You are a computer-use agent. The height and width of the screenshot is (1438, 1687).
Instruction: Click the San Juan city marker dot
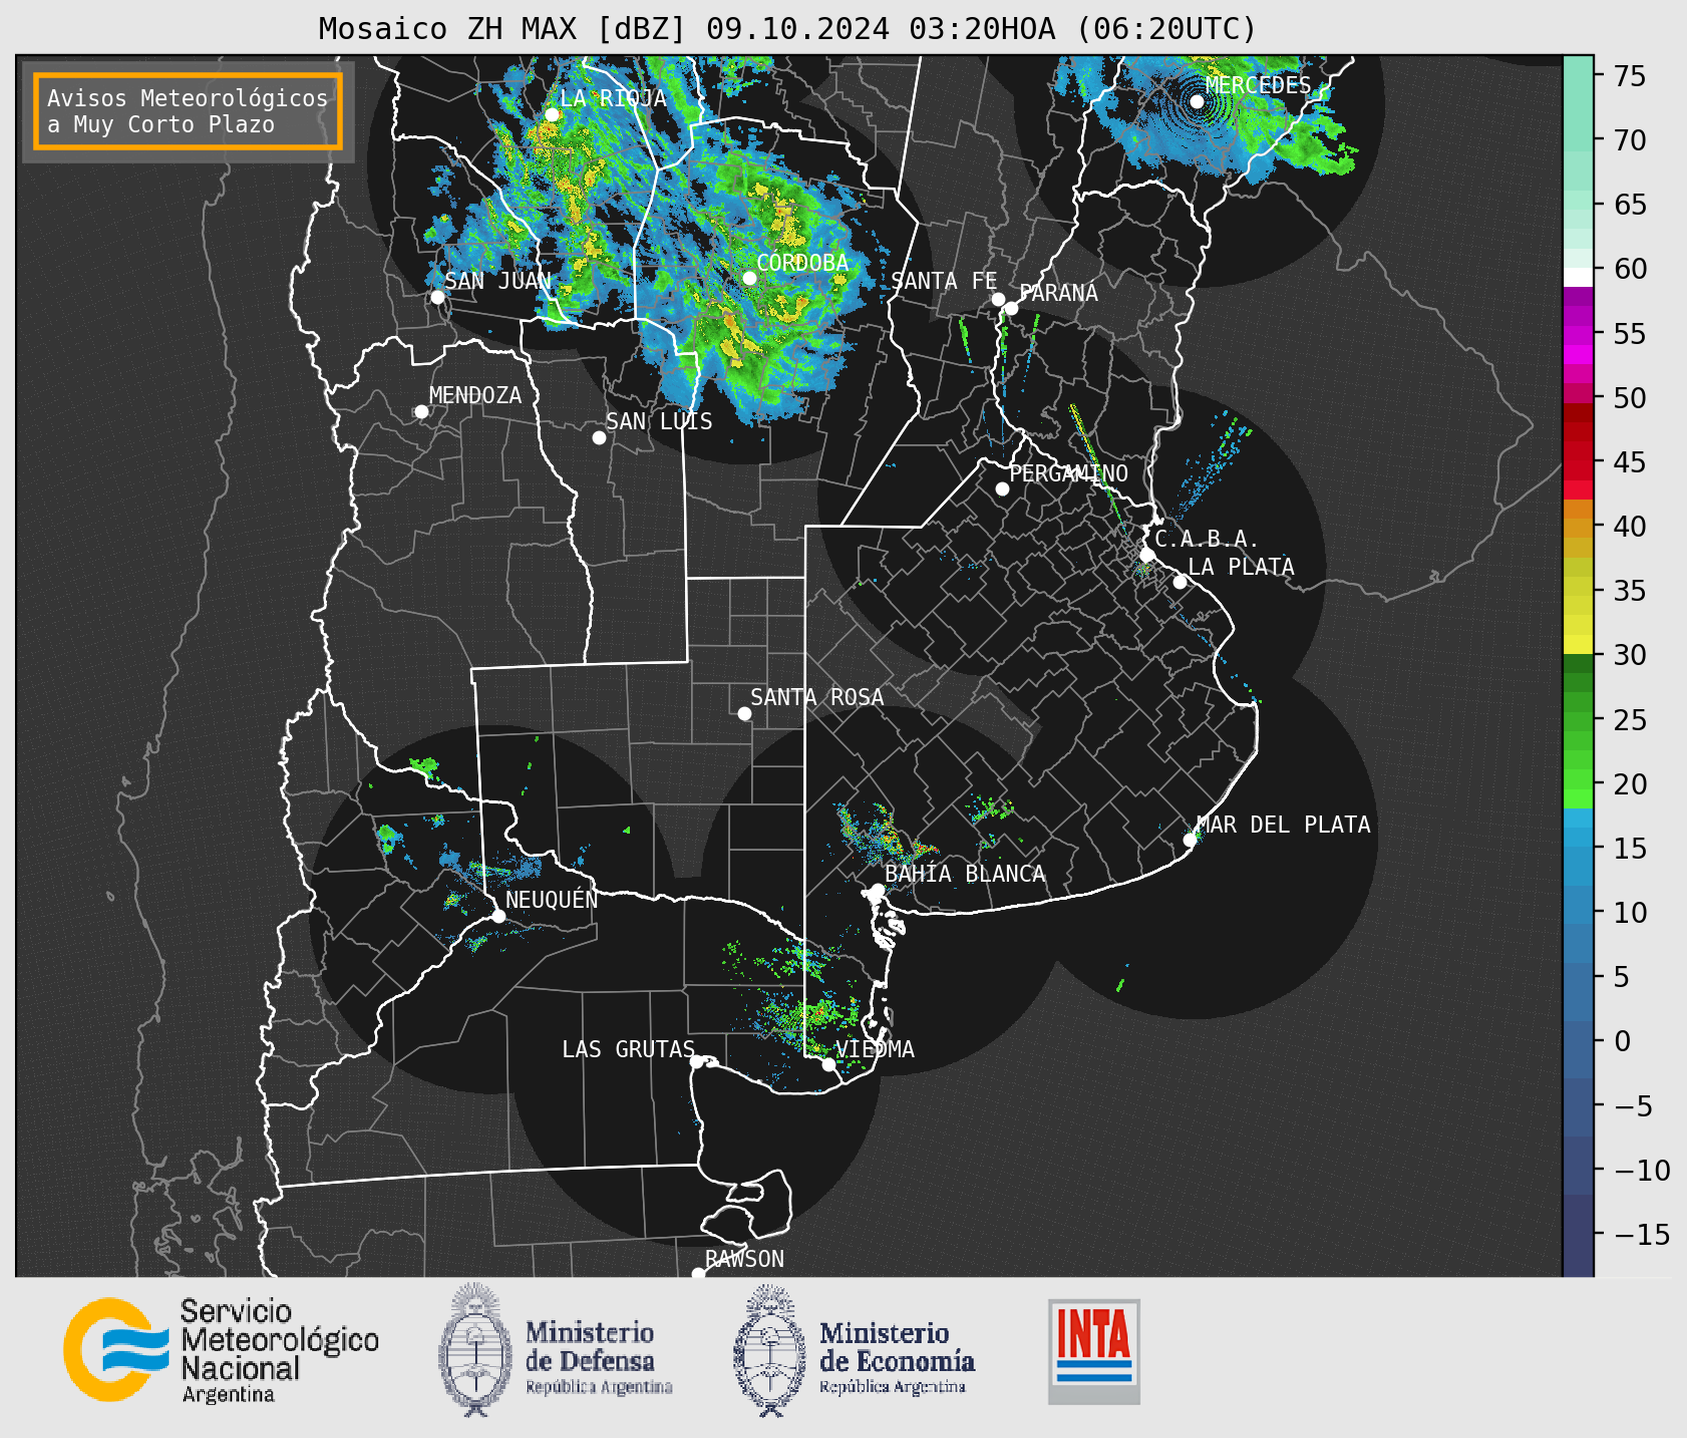click(437, 297)
